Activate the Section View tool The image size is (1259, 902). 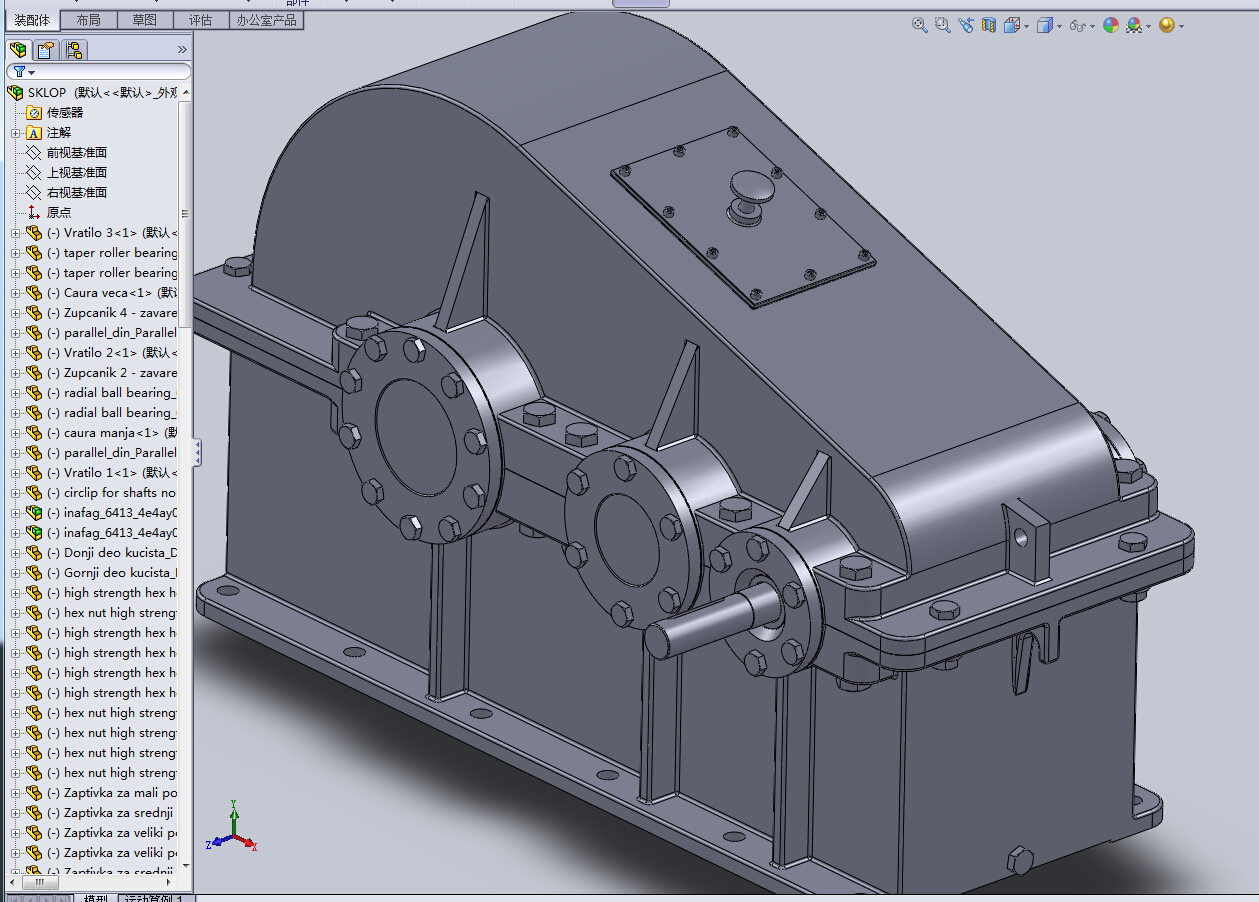click(989, 25)
